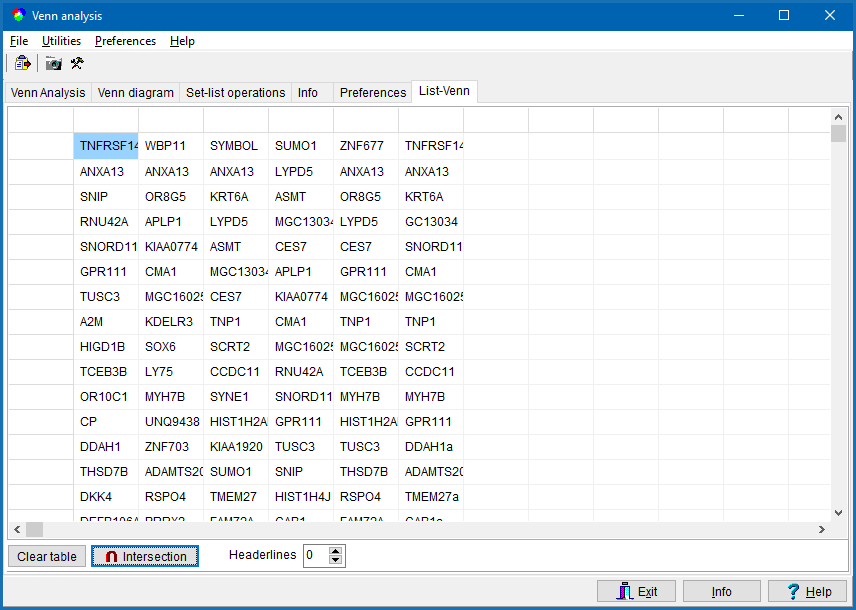This screenshot has height=610, width=856.
Task: Decrease the Headerlines value with down arrow
Action: pos(336,560)
